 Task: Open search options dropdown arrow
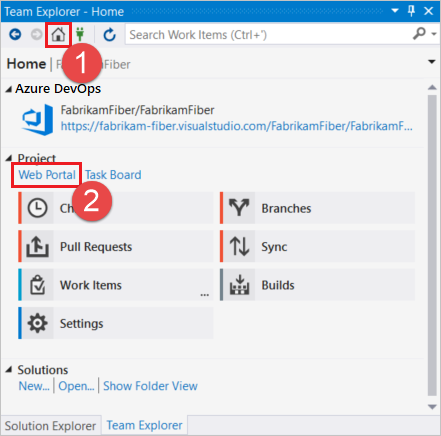click(434, 34)
